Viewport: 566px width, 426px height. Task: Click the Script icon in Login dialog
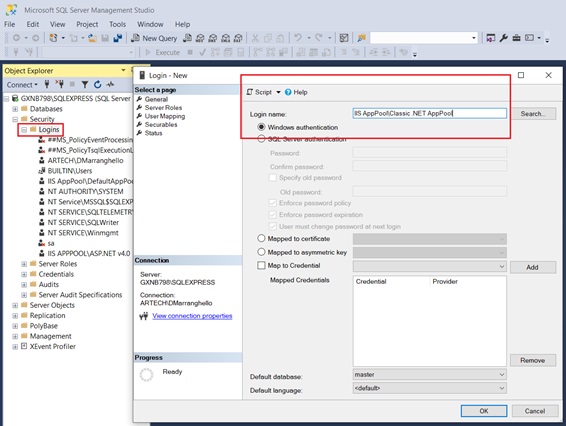pyautogui.click(x=249, y=92)
